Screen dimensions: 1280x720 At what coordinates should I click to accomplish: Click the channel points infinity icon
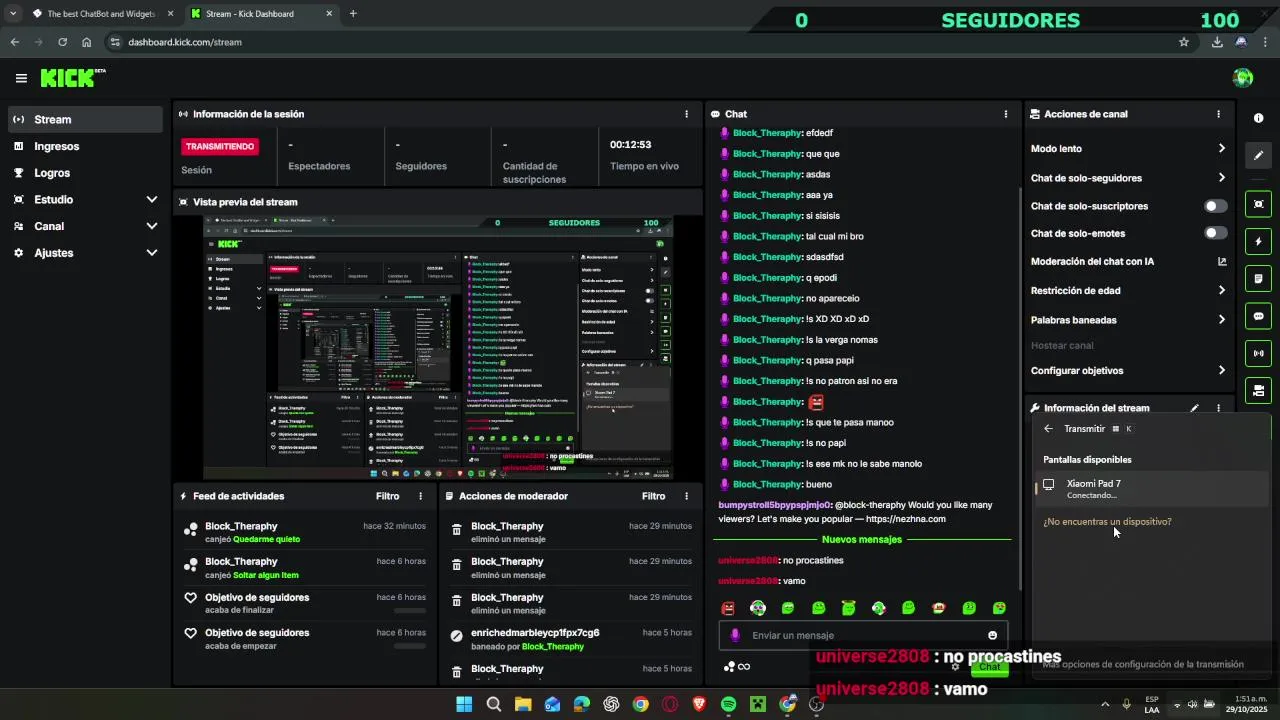737,667
